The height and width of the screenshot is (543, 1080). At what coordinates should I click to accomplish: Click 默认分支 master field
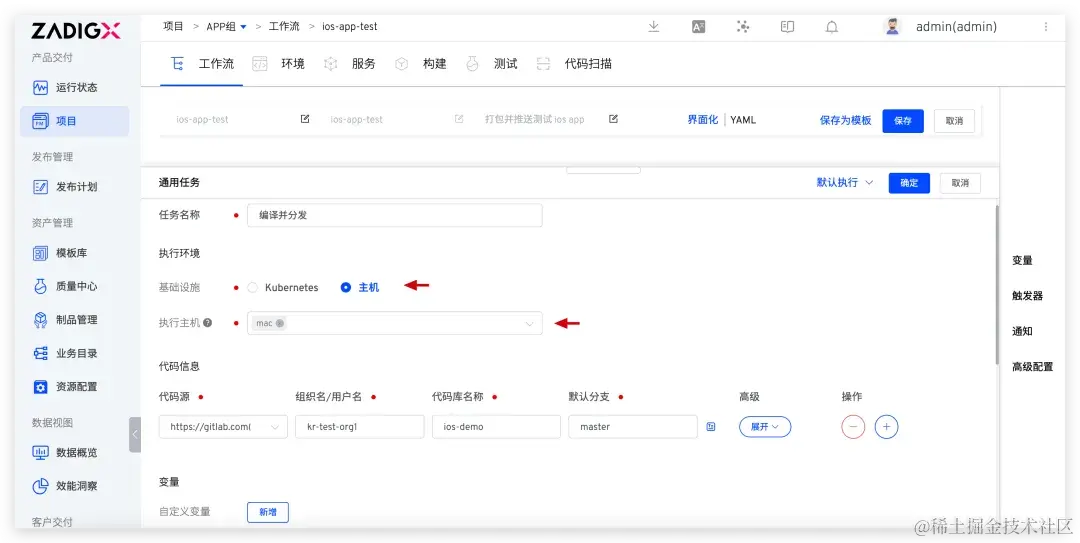click(633, 427)
